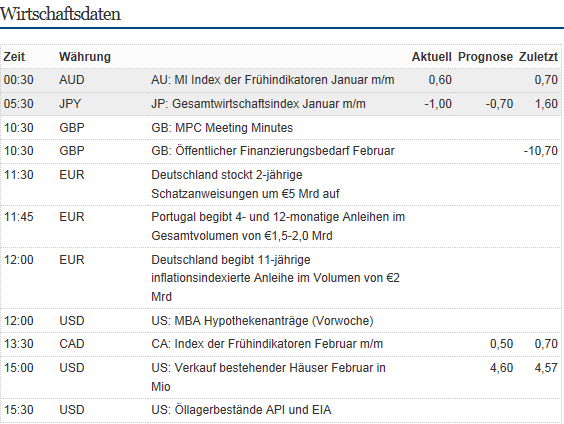
Task: Select the AU: MI Index der Frühindikatoren row
Action: coord(281,80)
